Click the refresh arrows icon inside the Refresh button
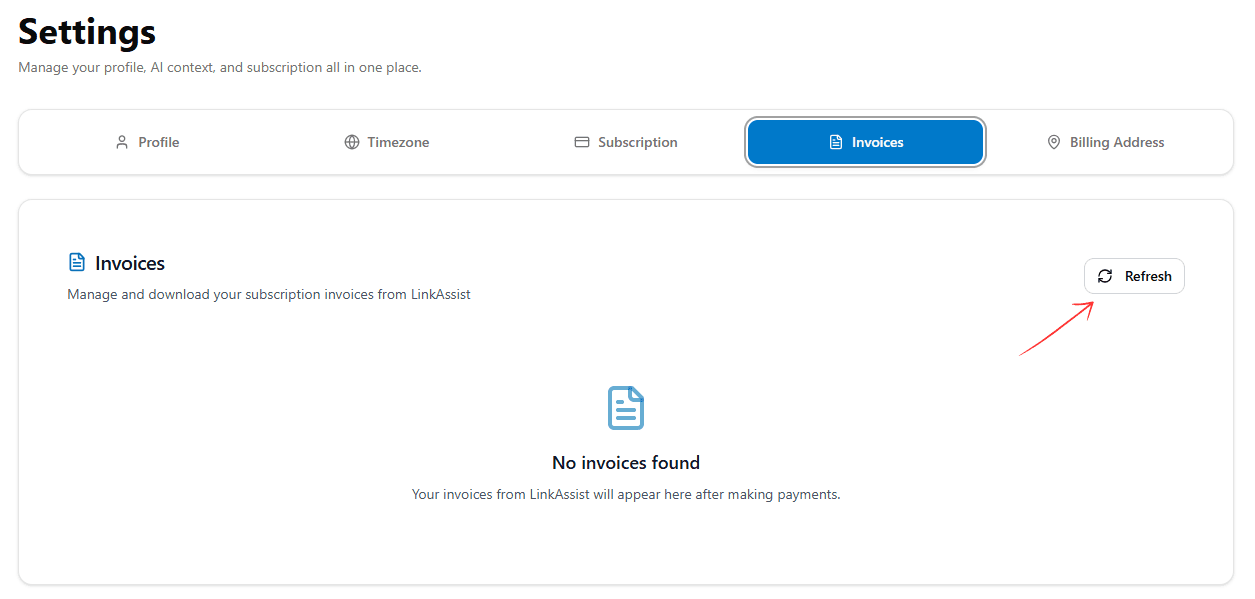The width and height of the screenshot is (1255, 599). (x=1104, y=276)
